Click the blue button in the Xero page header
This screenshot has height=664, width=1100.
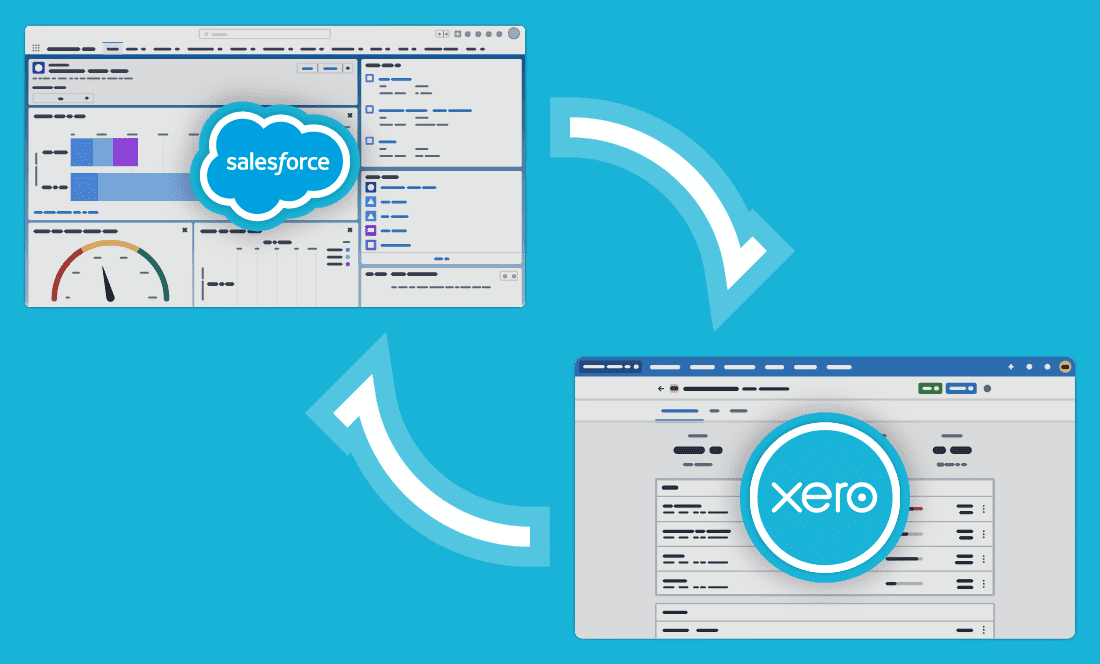point(961,388)
